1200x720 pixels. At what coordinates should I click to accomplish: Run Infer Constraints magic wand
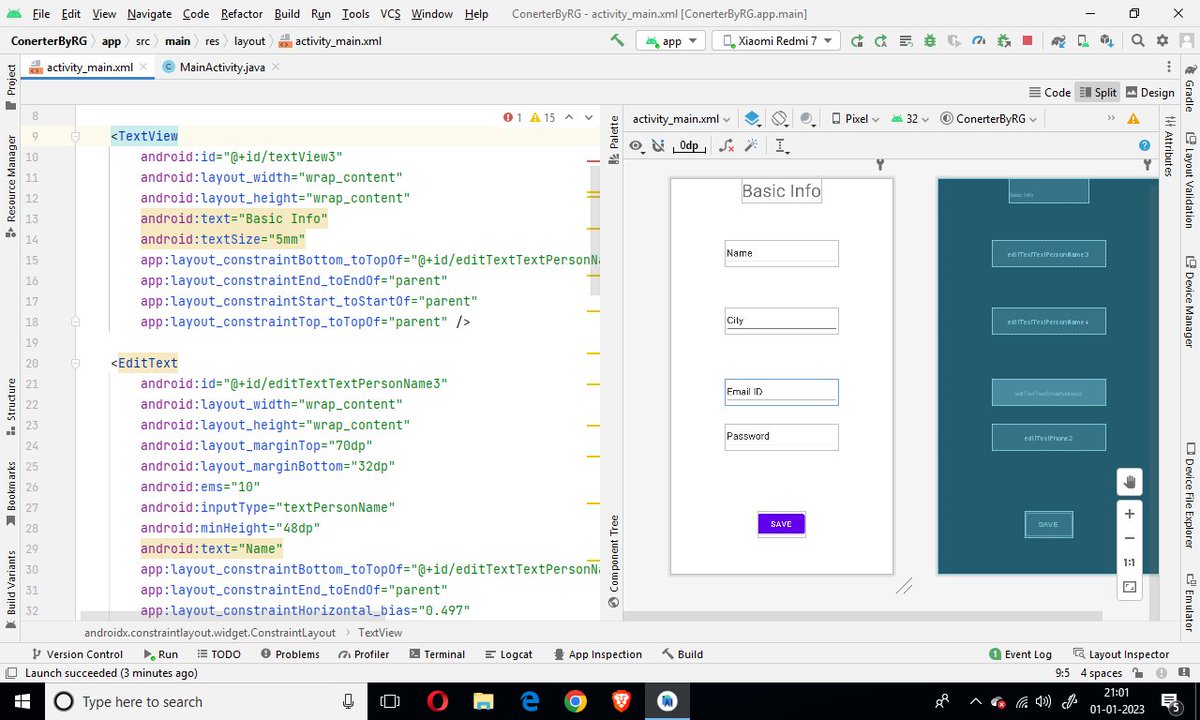pyautogui.click(x=751, y=146)
